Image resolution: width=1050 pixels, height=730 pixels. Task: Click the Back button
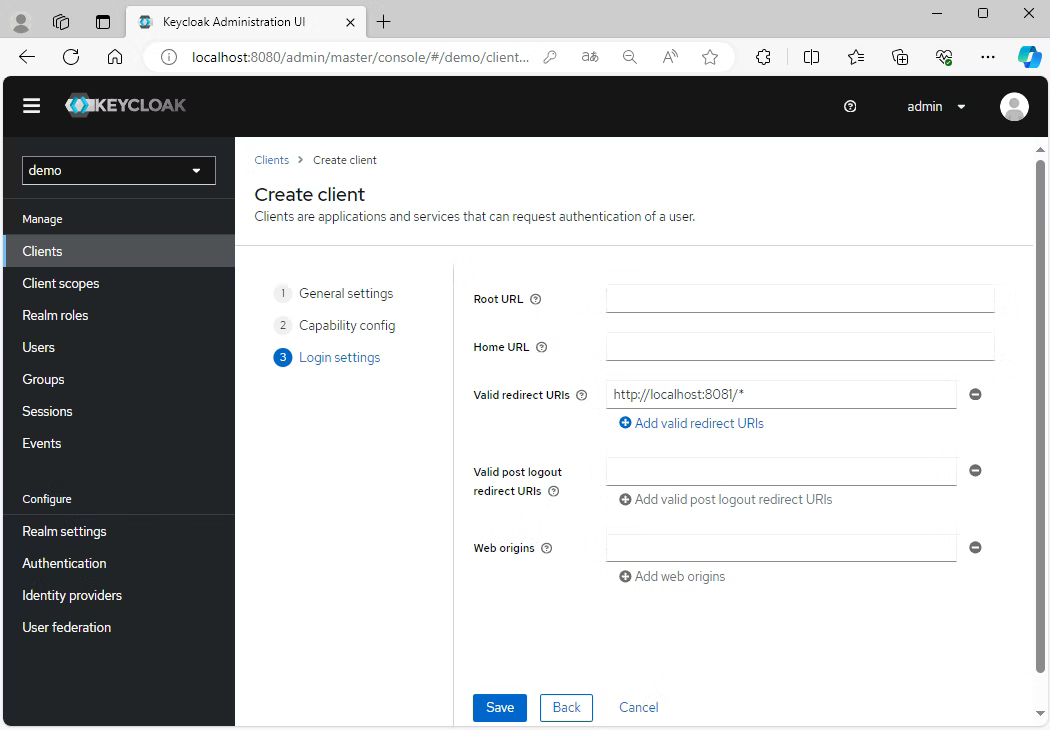(x=566, y=707)
